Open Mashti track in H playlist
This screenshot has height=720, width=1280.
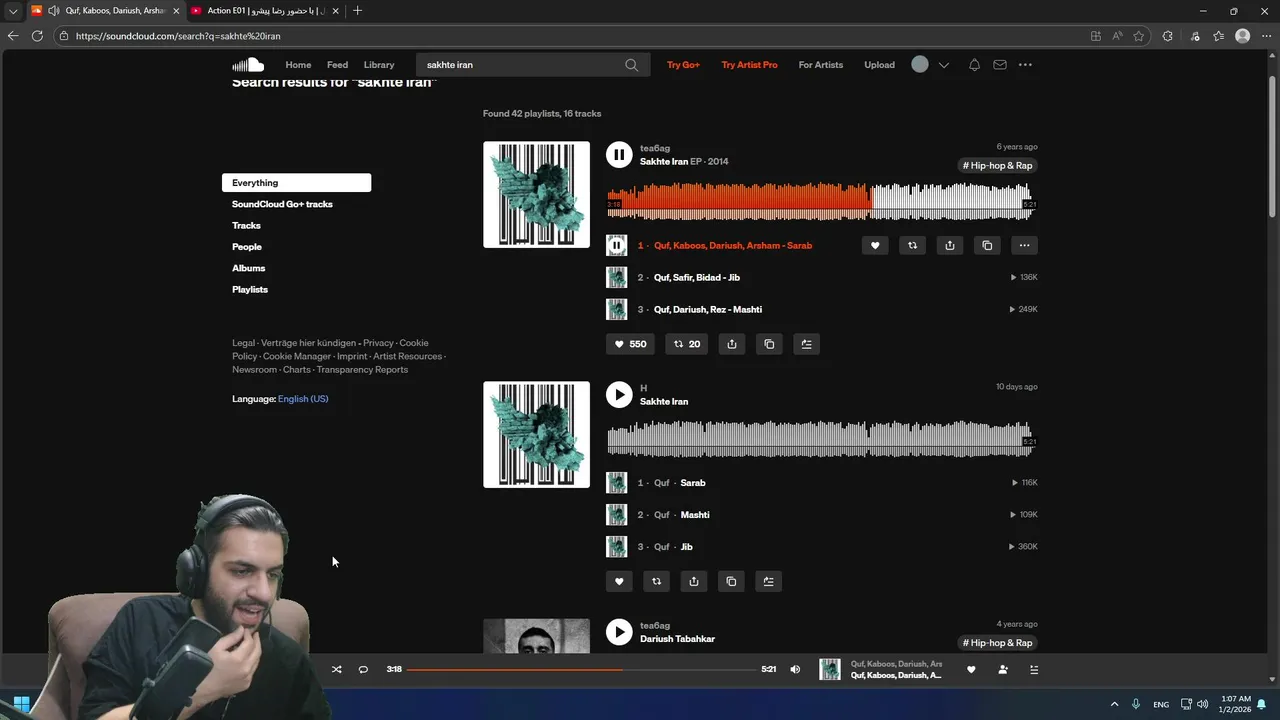pos(695,515)
